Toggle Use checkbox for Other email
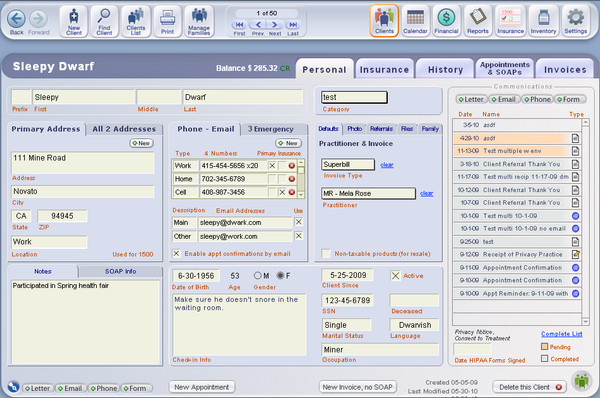600x398 pixels. tap(298, 236)
